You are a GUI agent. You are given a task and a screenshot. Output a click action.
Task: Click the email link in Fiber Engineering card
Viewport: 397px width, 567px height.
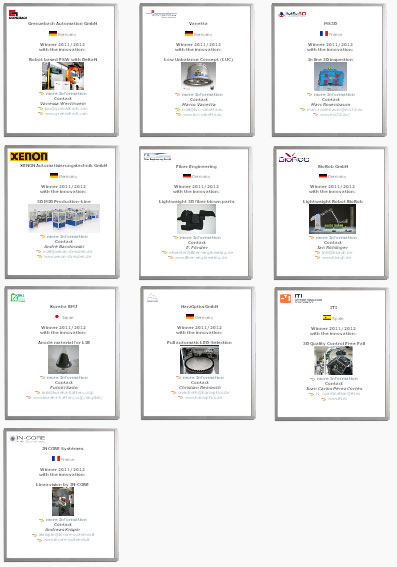pos(201,252)
